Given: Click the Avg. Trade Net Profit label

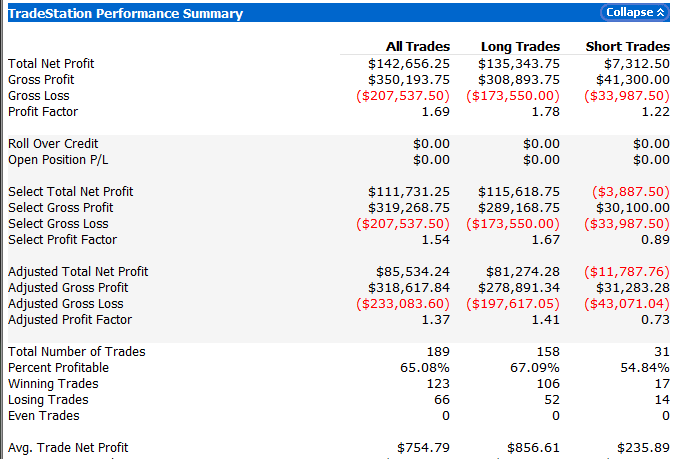Looking at the screenshot, I should click(68, 448).
